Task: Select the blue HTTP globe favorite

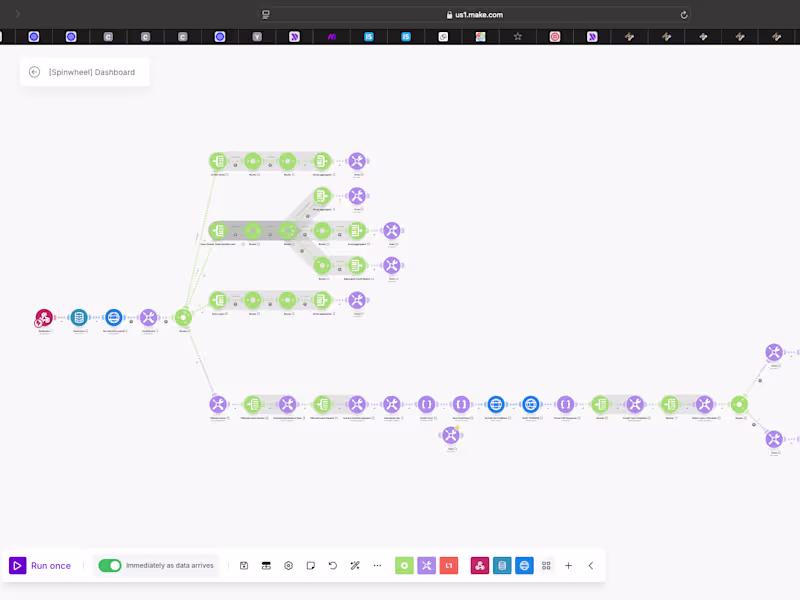Action: click(524, 565)
